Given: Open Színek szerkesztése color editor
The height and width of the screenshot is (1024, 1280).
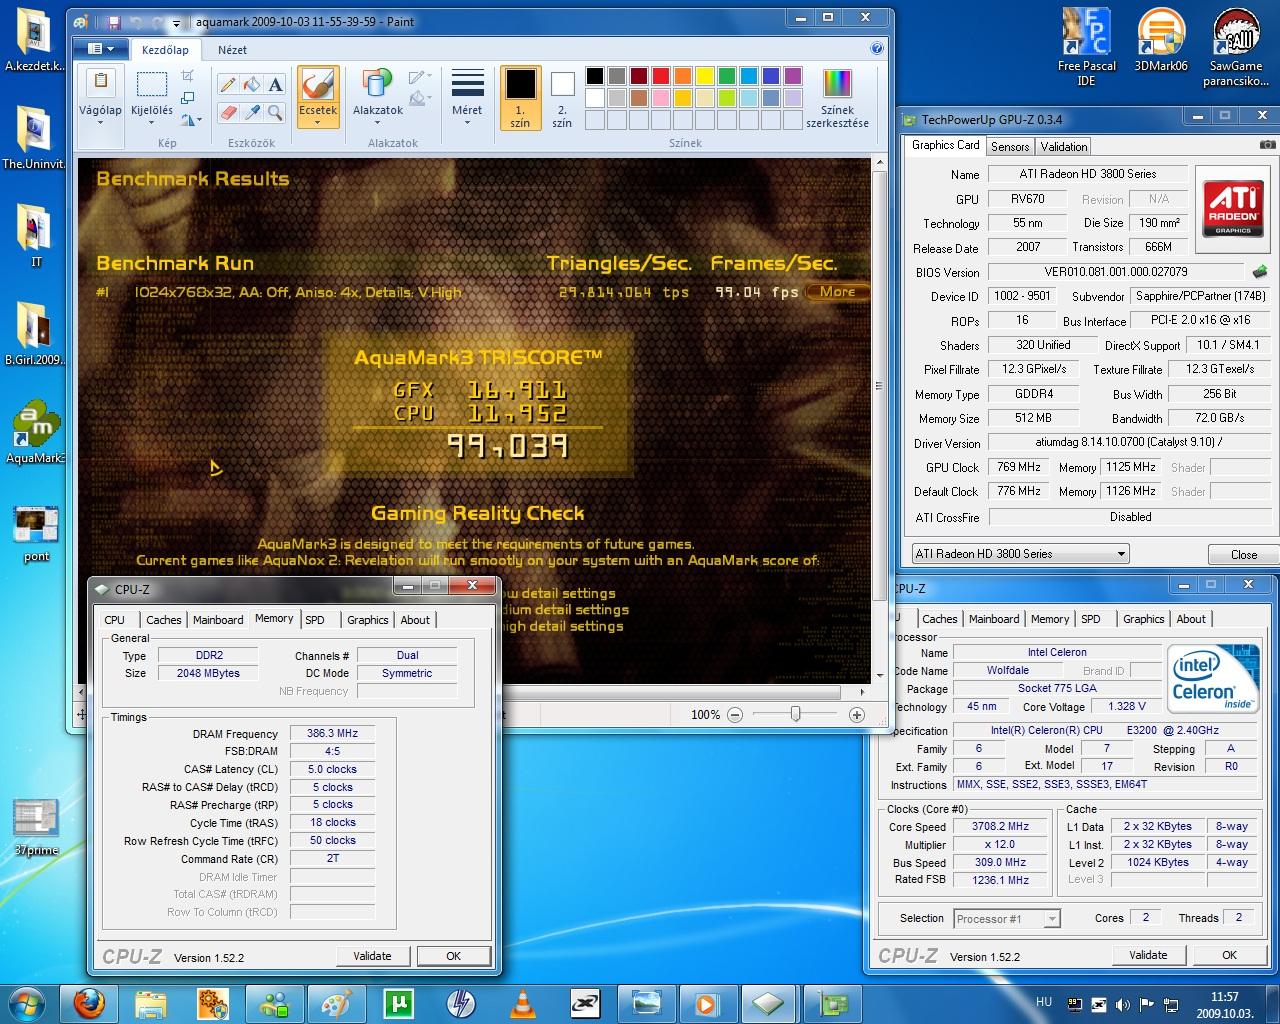Looking at the screenshot, I should pos(837,98).
